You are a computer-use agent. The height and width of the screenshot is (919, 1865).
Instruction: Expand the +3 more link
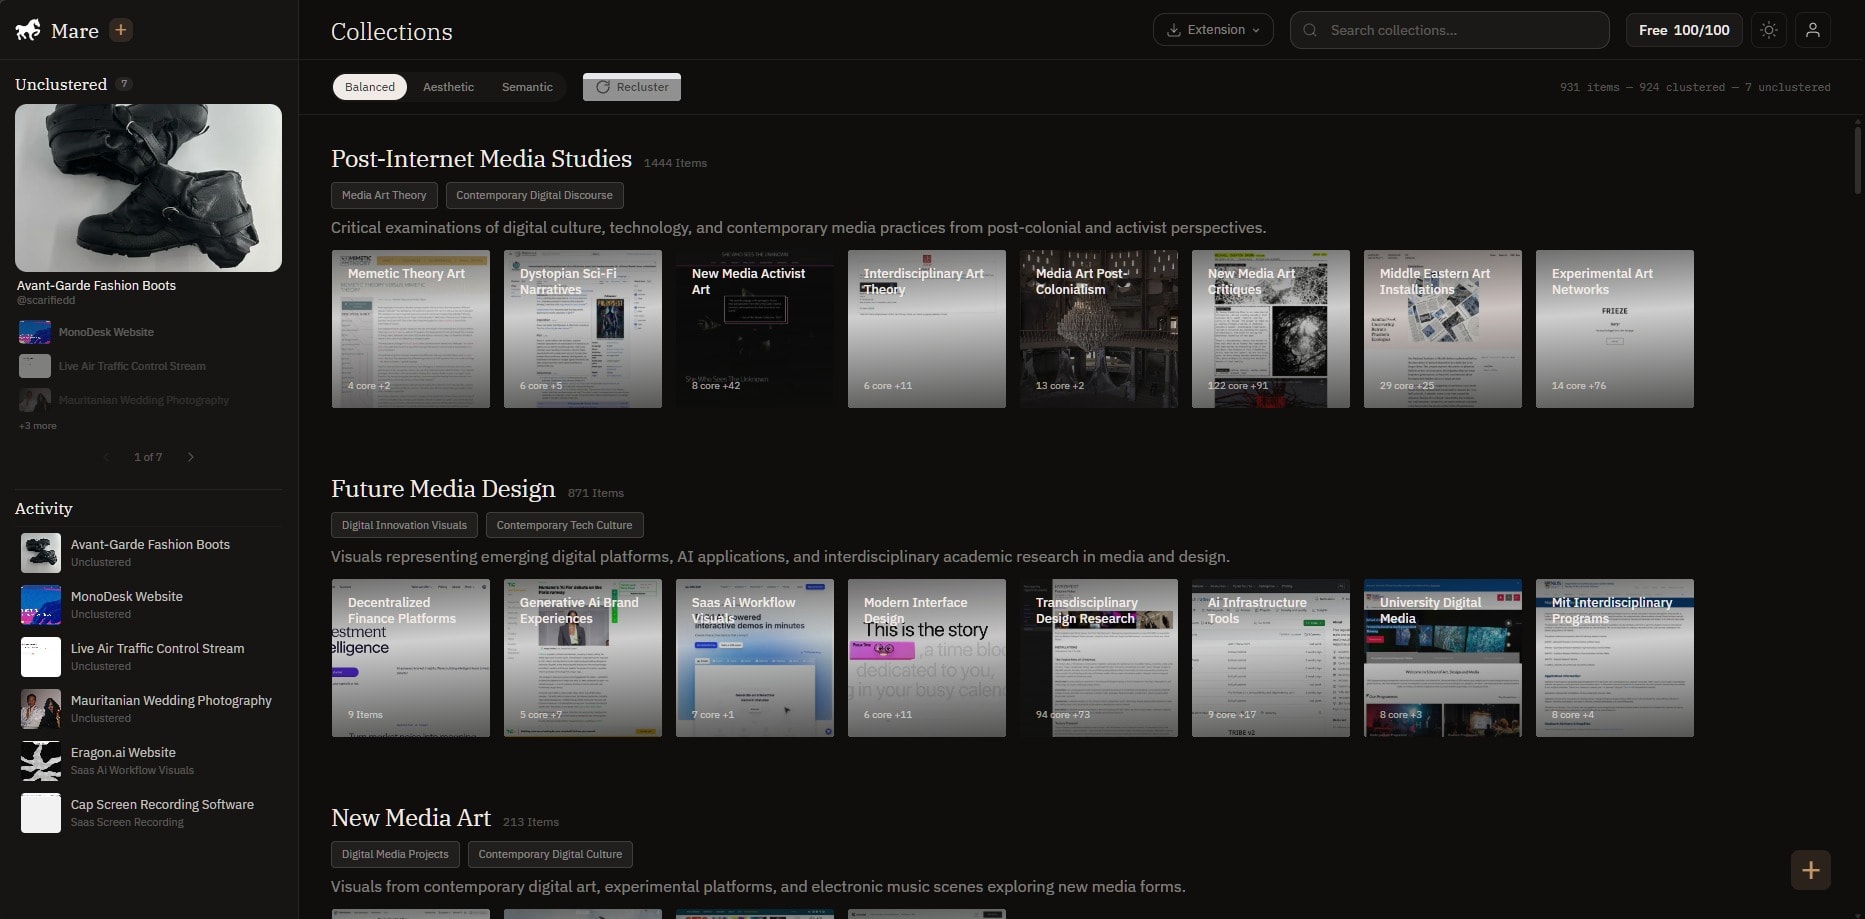(38, 426)
